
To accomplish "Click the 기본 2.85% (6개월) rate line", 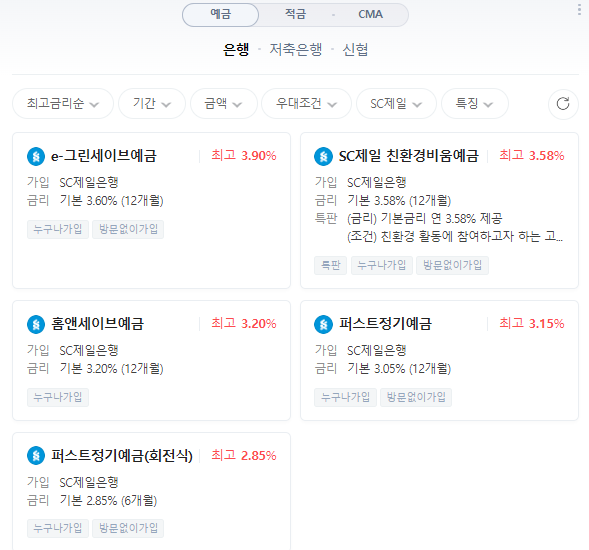I will (109, 500).
